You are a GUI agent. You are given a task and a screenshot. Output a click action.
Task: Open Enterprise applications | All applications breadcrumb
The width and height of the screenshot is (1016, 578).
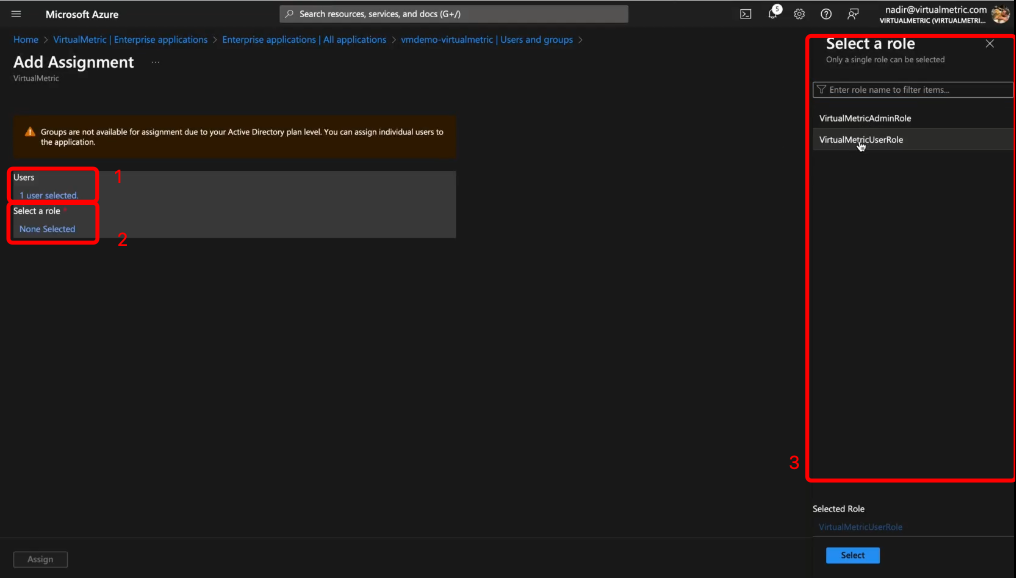[304, 40]
